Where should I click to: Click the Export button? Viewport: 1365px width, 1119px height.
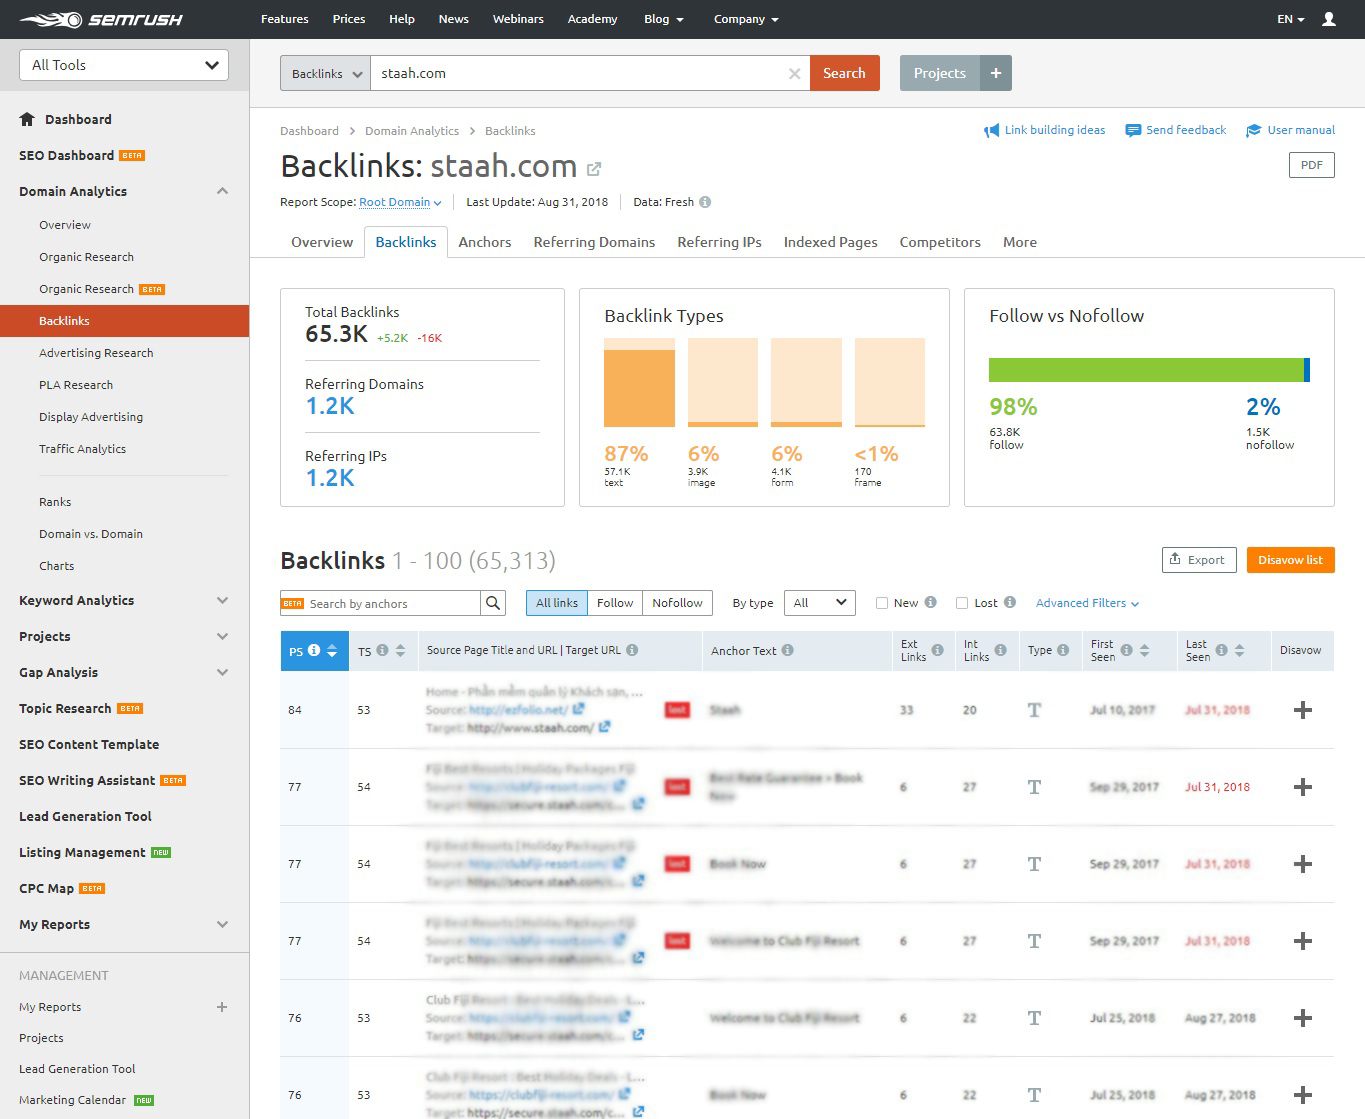[x=1199, y=560]
